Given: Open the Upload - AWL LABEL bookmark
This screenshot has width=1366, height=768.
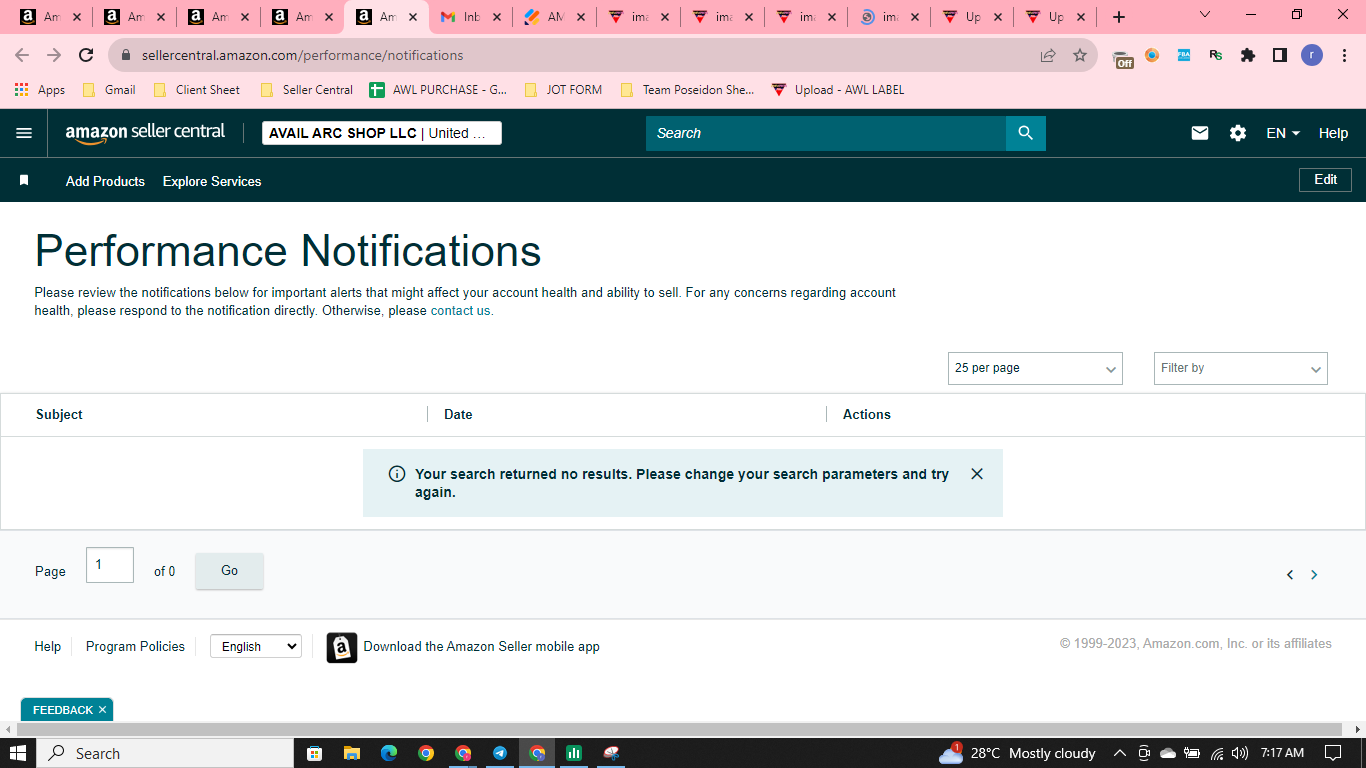Looking at the screenshot, I should (x=838, y=90).
